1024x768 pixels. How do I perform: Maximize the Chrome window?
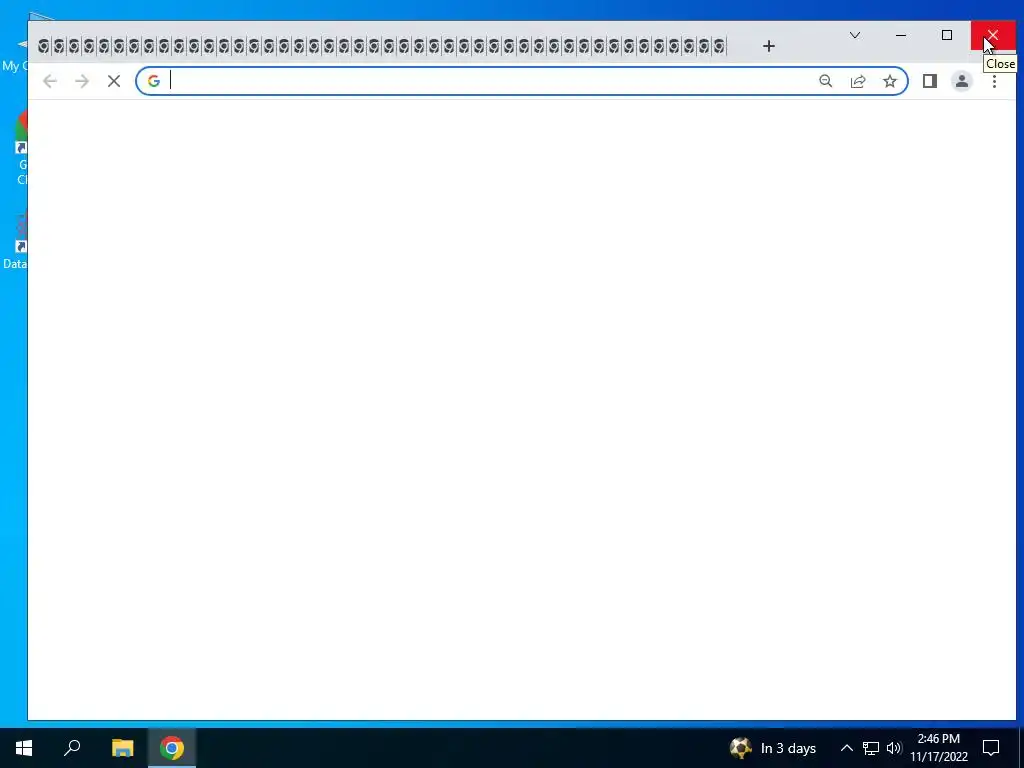pos(946,35)
